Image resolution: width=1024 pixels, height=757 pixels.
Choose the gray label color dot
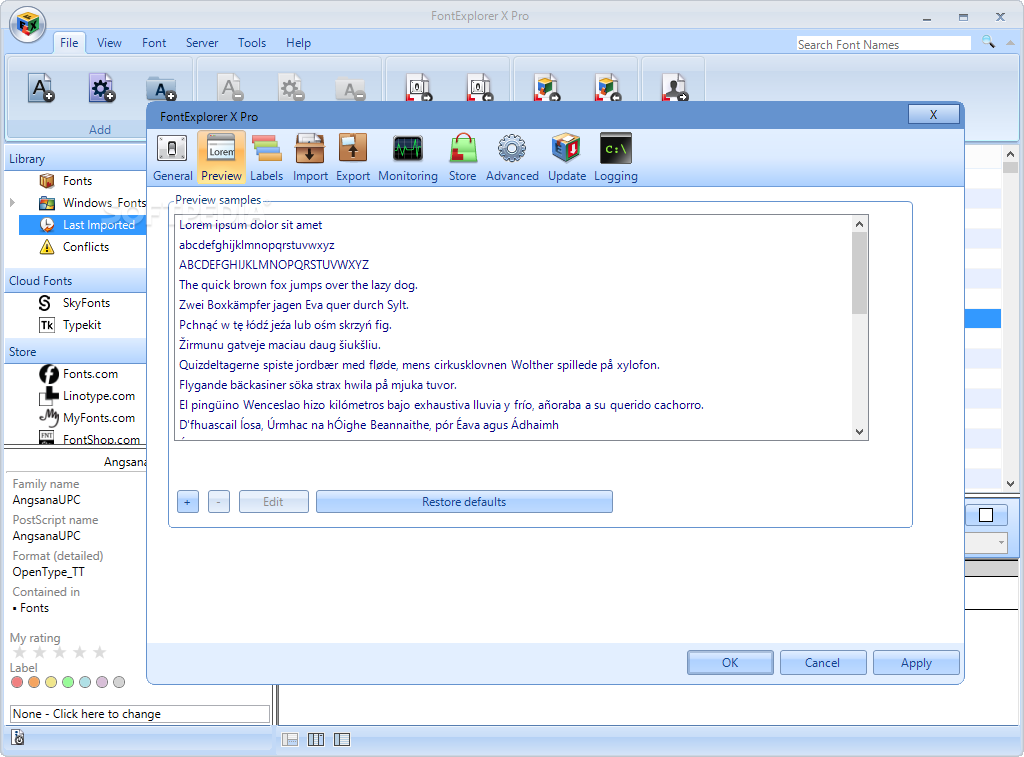click(x=119, y=682)
